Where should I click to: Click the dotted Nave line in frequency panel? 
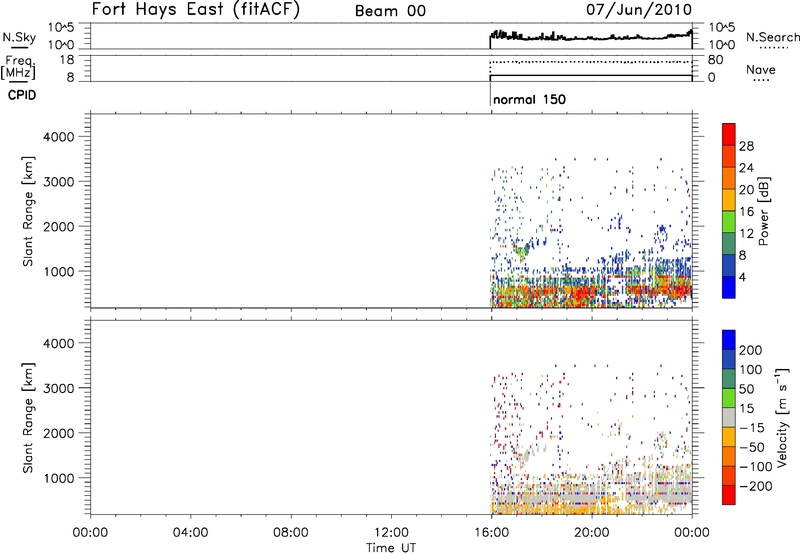(591, 62)
